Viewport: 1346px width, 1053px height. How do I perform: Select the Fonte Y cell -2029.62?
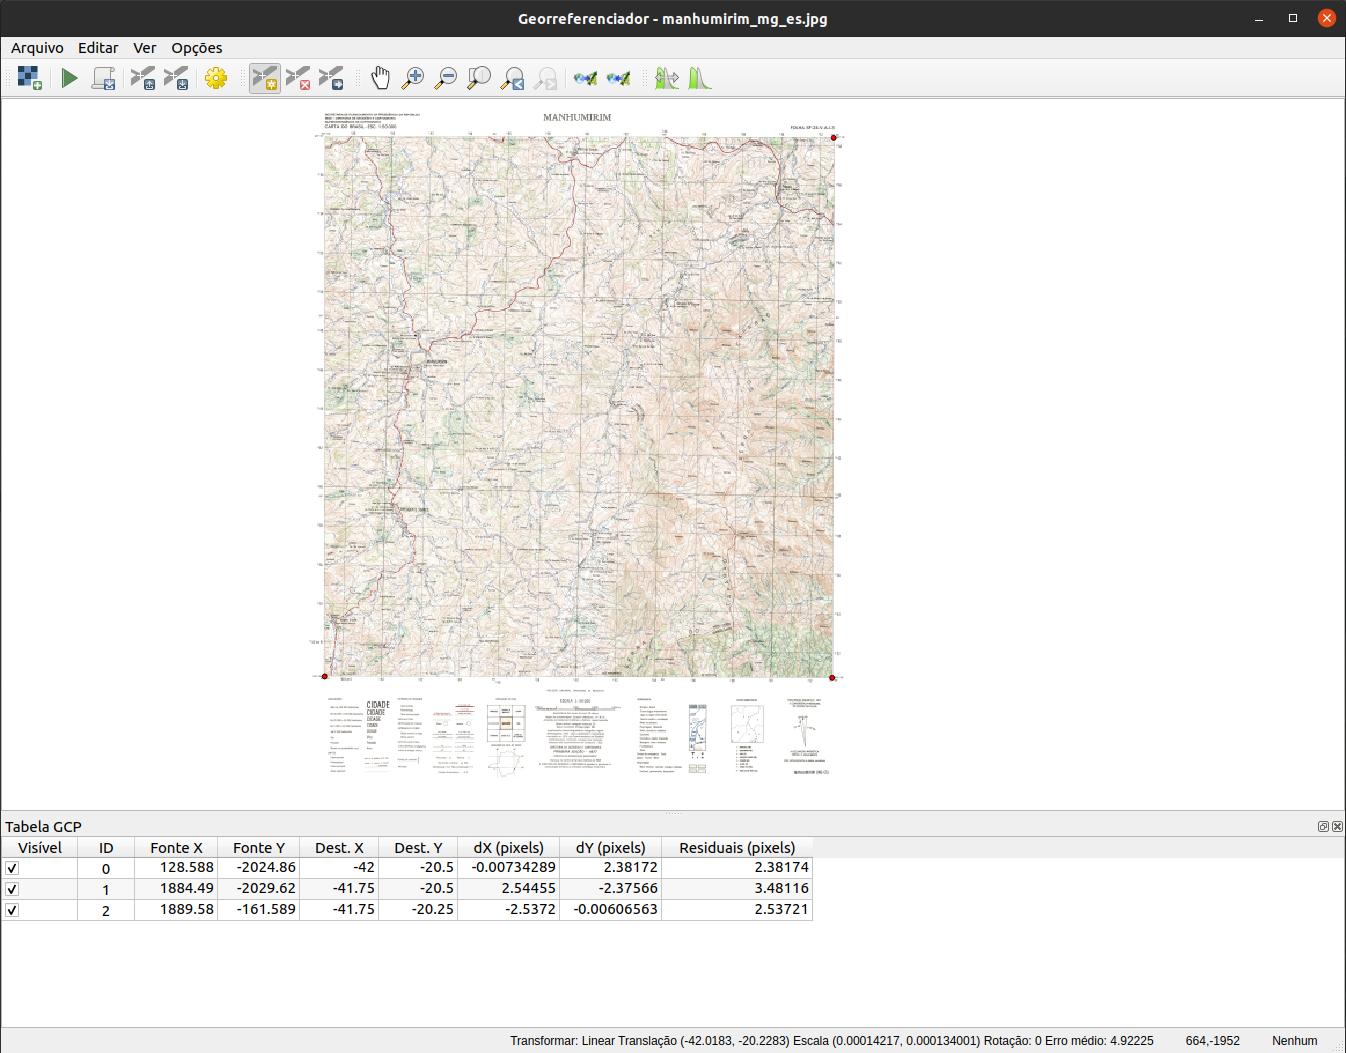(259, 888)
